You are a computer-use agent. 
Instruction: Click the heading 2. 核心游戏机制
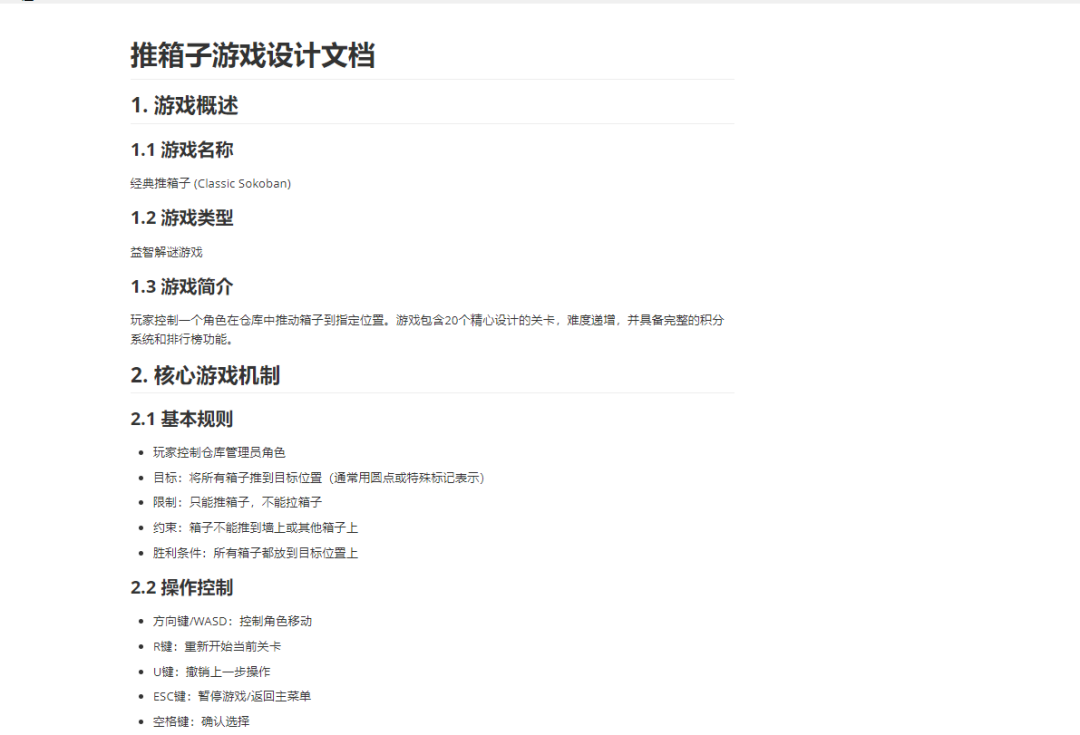point(205,375)
